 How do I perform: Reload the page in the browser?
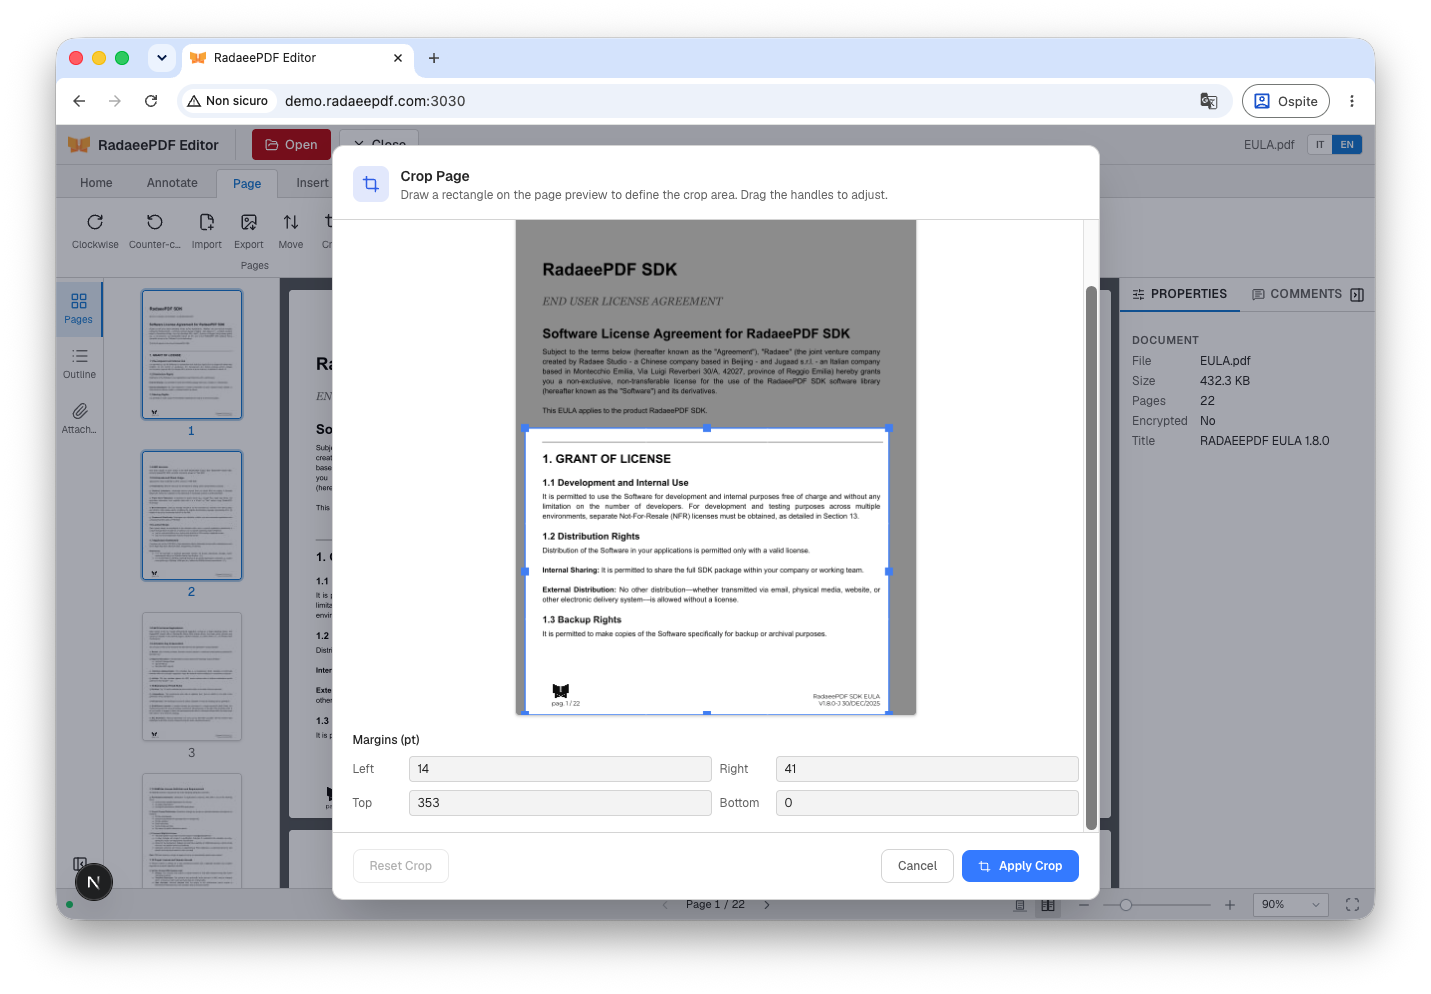[151, 101]
